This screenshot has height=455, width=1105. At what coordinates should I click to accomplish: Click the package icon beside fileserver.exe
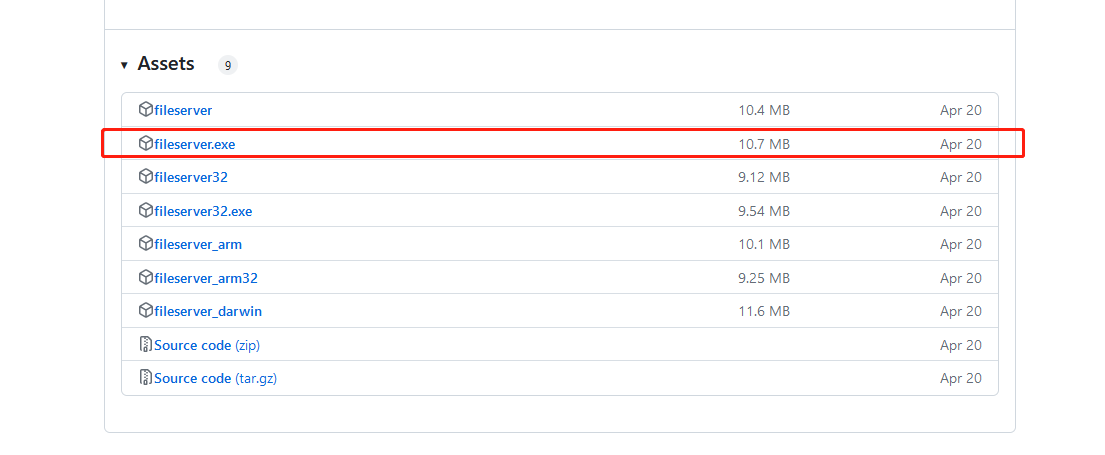point(146,144)
